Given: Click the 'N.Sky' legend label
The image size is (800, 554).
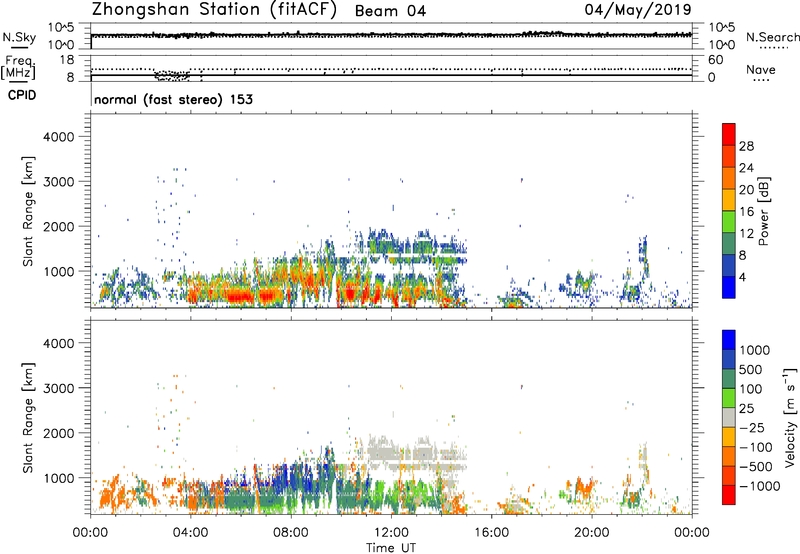Looking at the screenshot, I should click(x=19, y=37).
